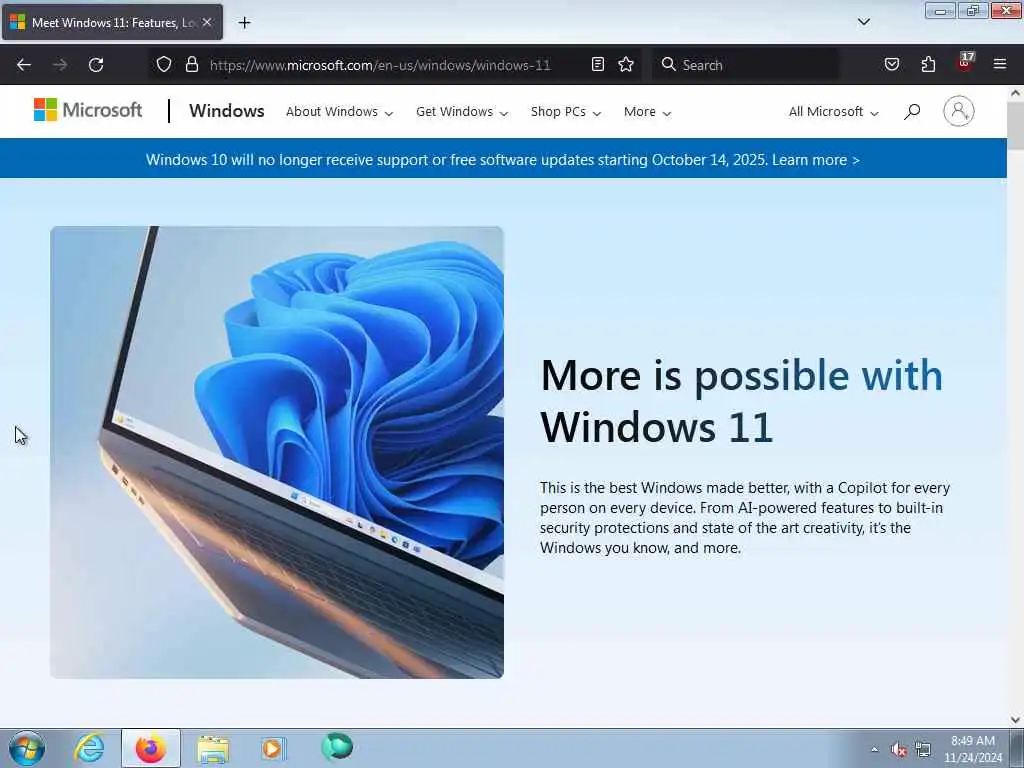The width and height of the screenshot is (1024, 768).
Task: Toggle reader view icon
Action: (598, 65)
